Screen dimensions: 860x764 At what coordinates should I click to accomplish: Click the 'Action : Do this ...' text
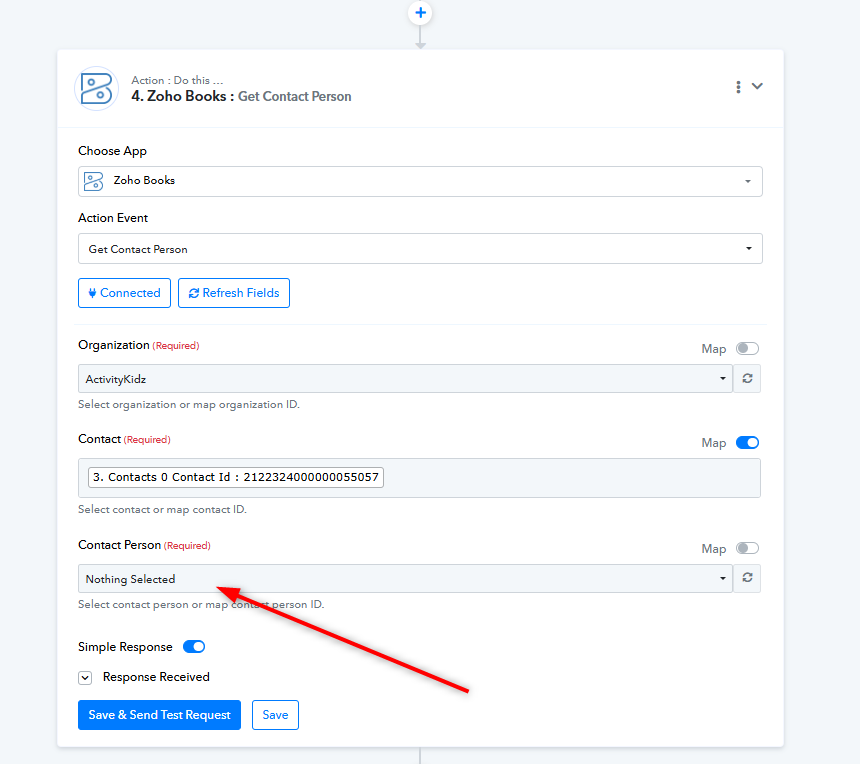[177, 80]
